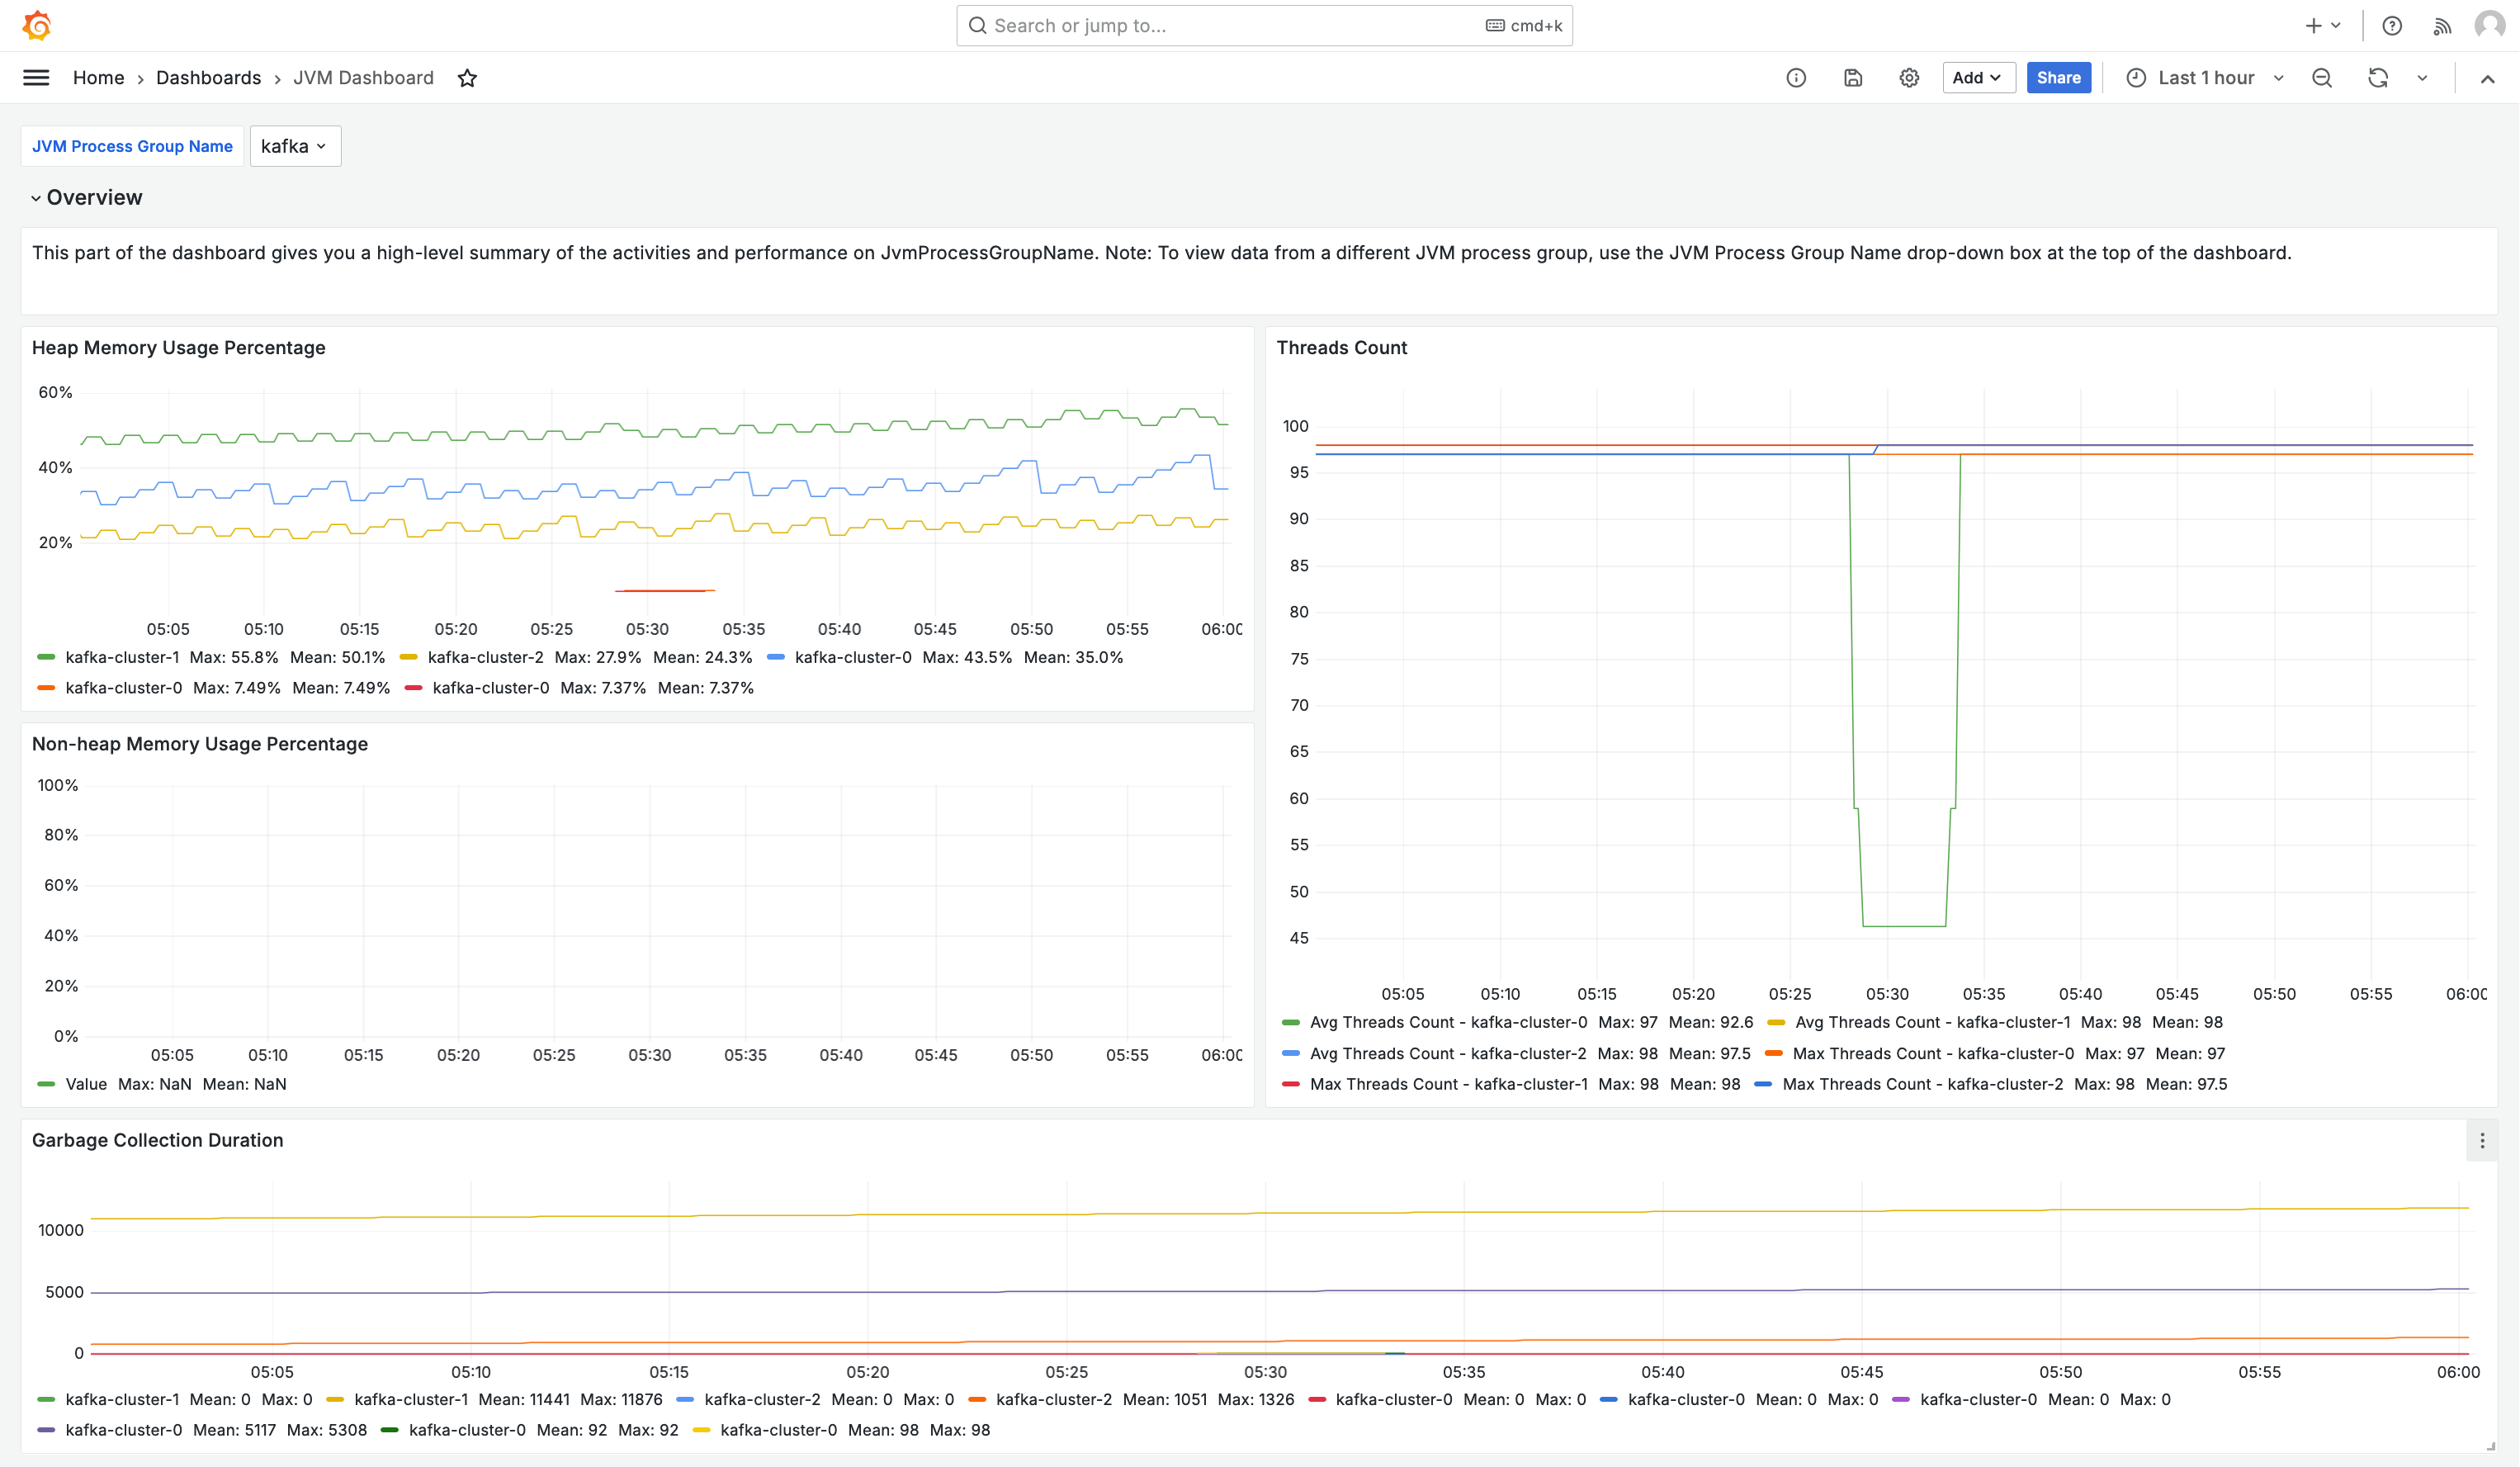Save the current dashboard
The image size is (2520, 1467).
pyautogui.click(x=1853, y=77)
